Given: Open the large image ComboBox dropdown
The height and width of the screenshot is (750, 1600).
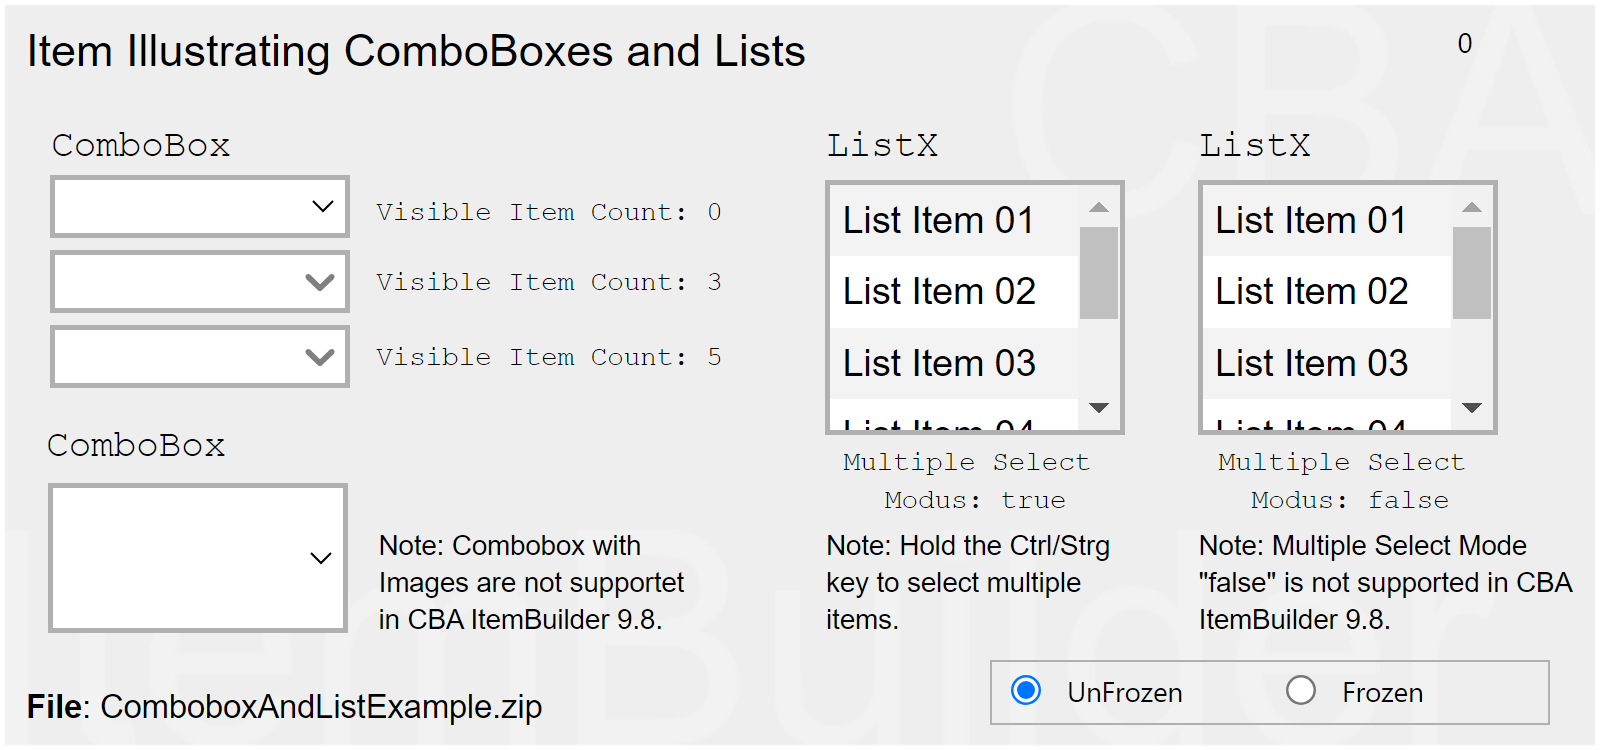Looking at the screenshot, I should pos(320,558).
